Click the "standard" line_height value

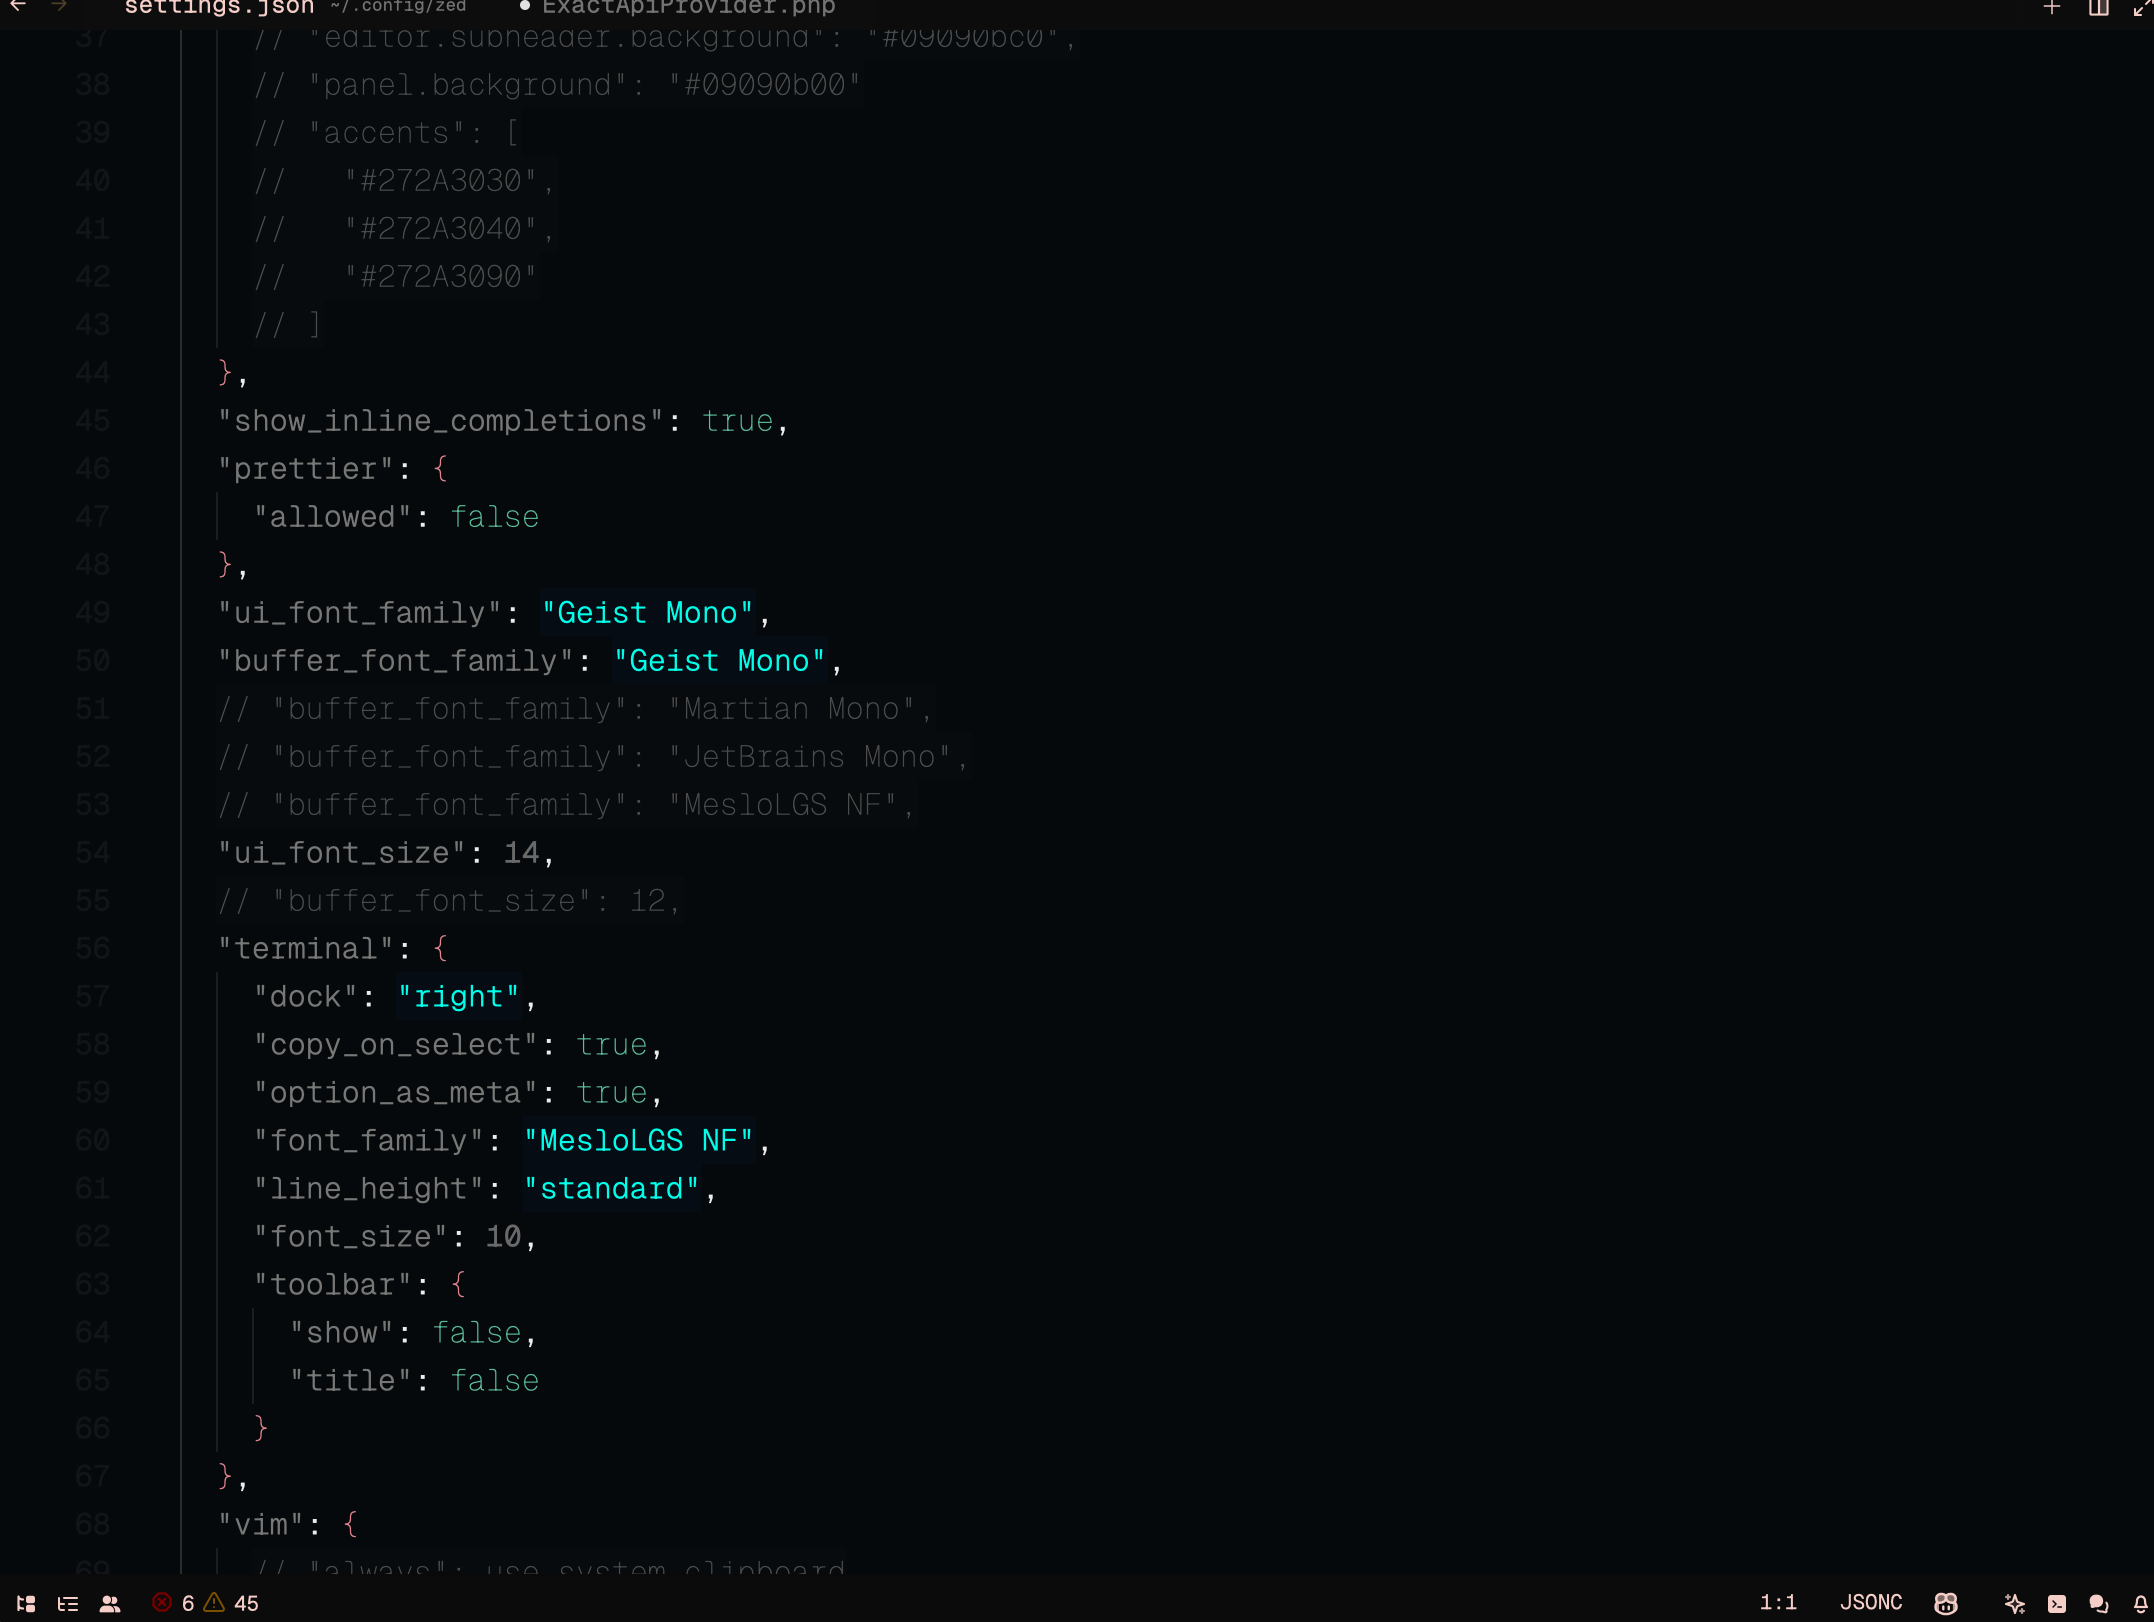(x=612, y=1189)
